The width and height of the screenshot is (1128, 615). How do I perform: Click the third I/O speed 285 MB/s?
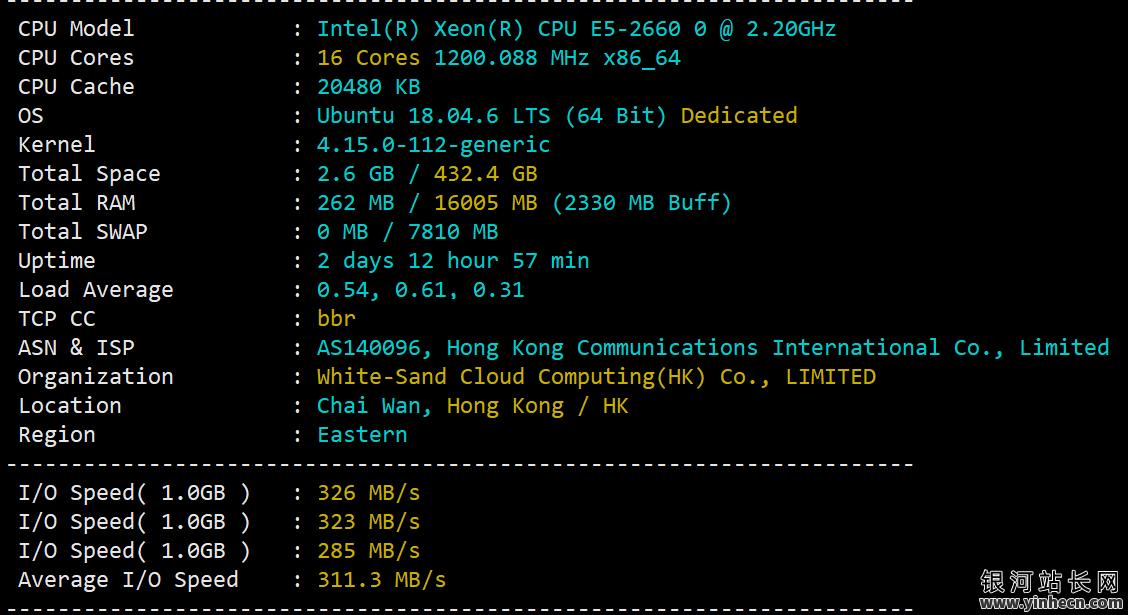click(x=368, y=551)
